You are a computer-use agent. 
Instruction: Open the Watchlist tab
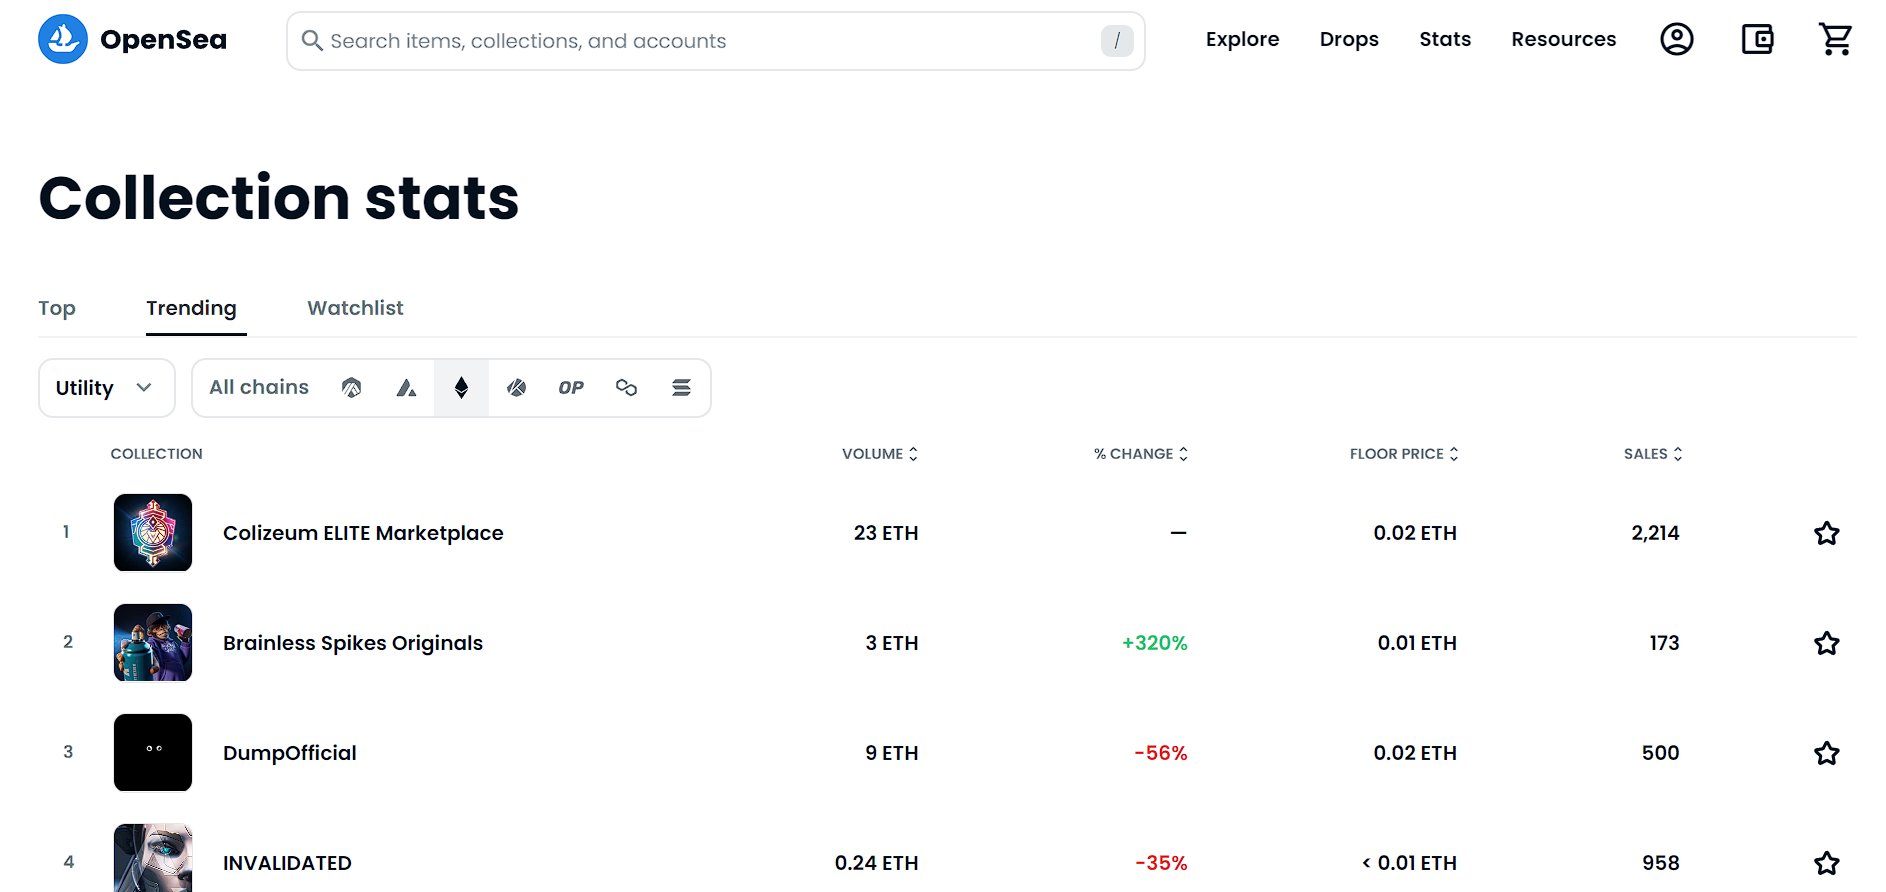click(x=355, y=308)
